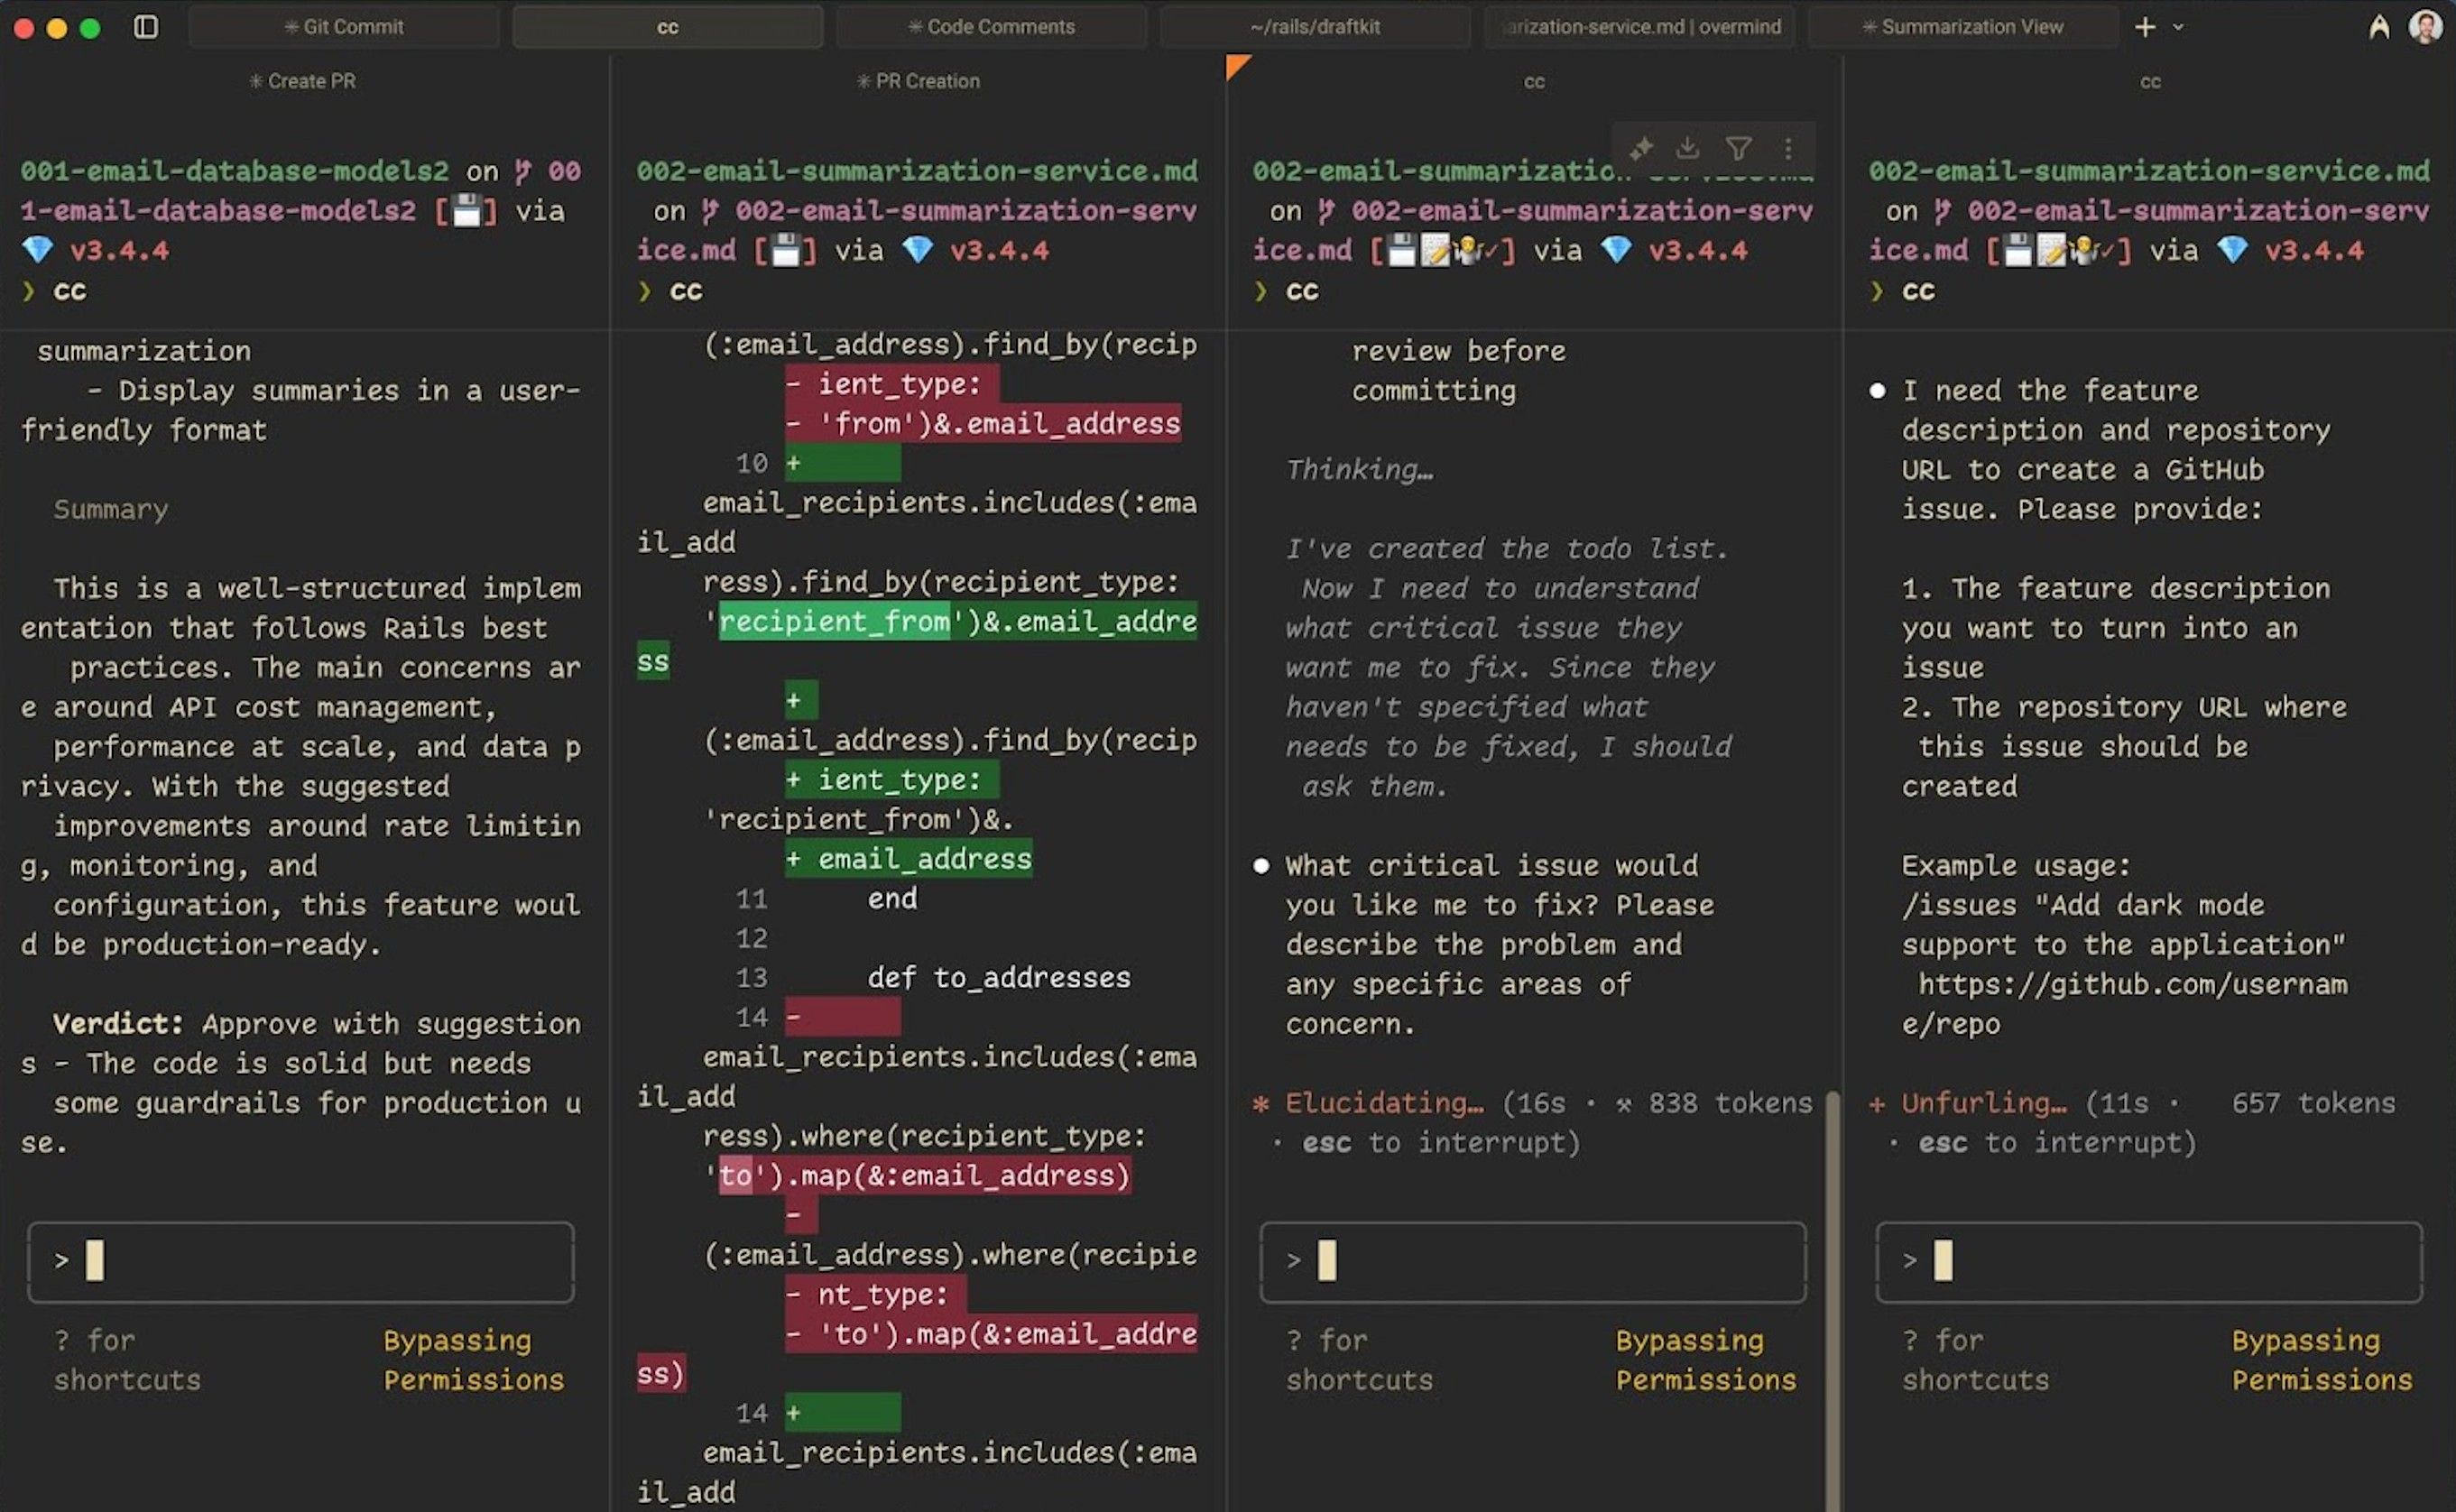Viewport: 2456px width, 1512px height.
Task: Click 'review before' text in Thinking pane
Action: tap(1459, 351)
